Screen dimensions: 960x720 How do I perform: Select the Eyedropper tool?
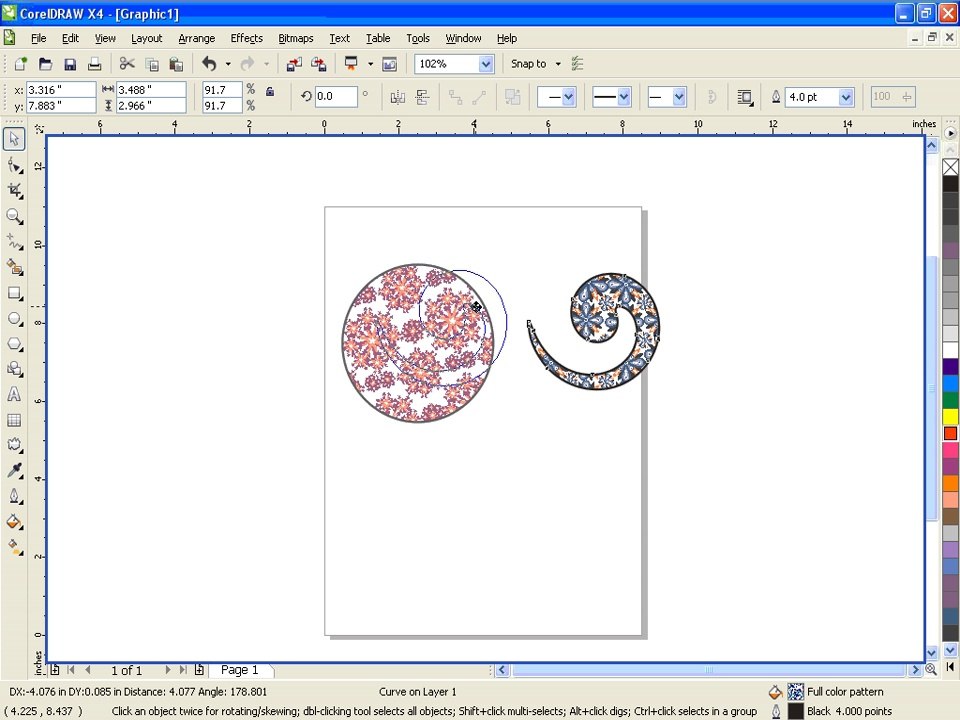click(14, 470)
